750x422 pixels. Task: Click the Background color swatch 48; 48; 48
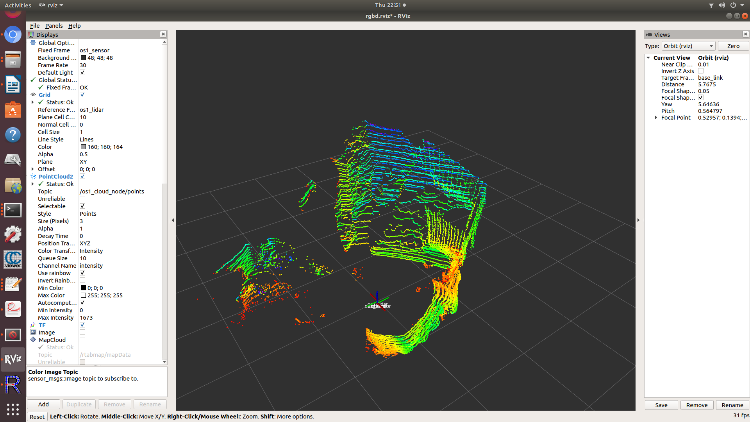point(82,58)
